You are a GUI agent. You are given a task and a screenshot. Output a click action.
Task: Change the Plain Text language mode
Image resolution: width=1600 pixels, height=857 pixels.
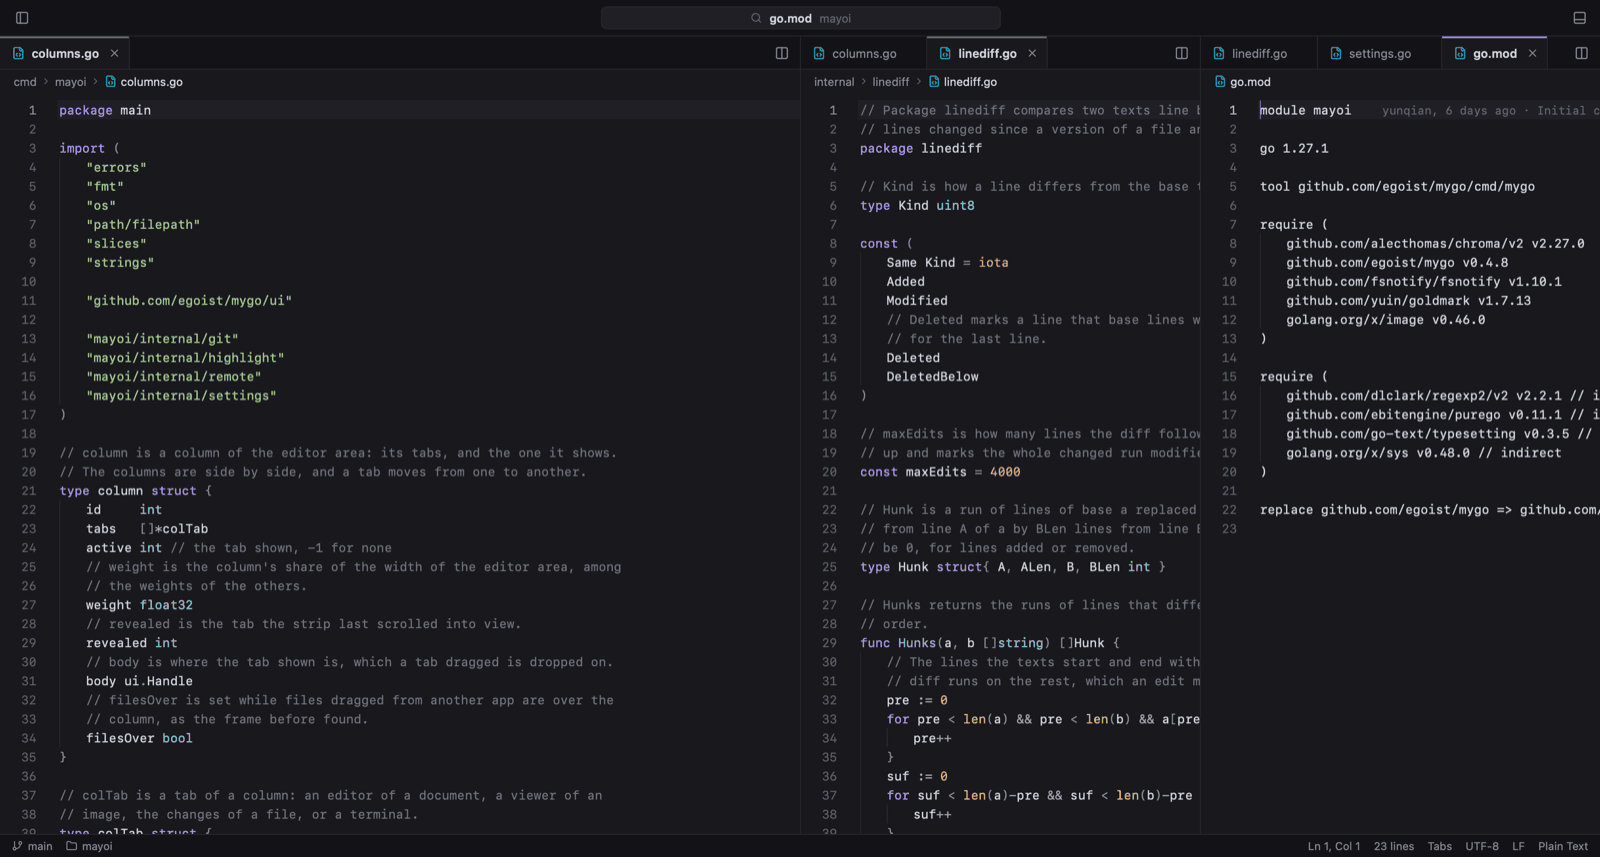click(1563, 846)
